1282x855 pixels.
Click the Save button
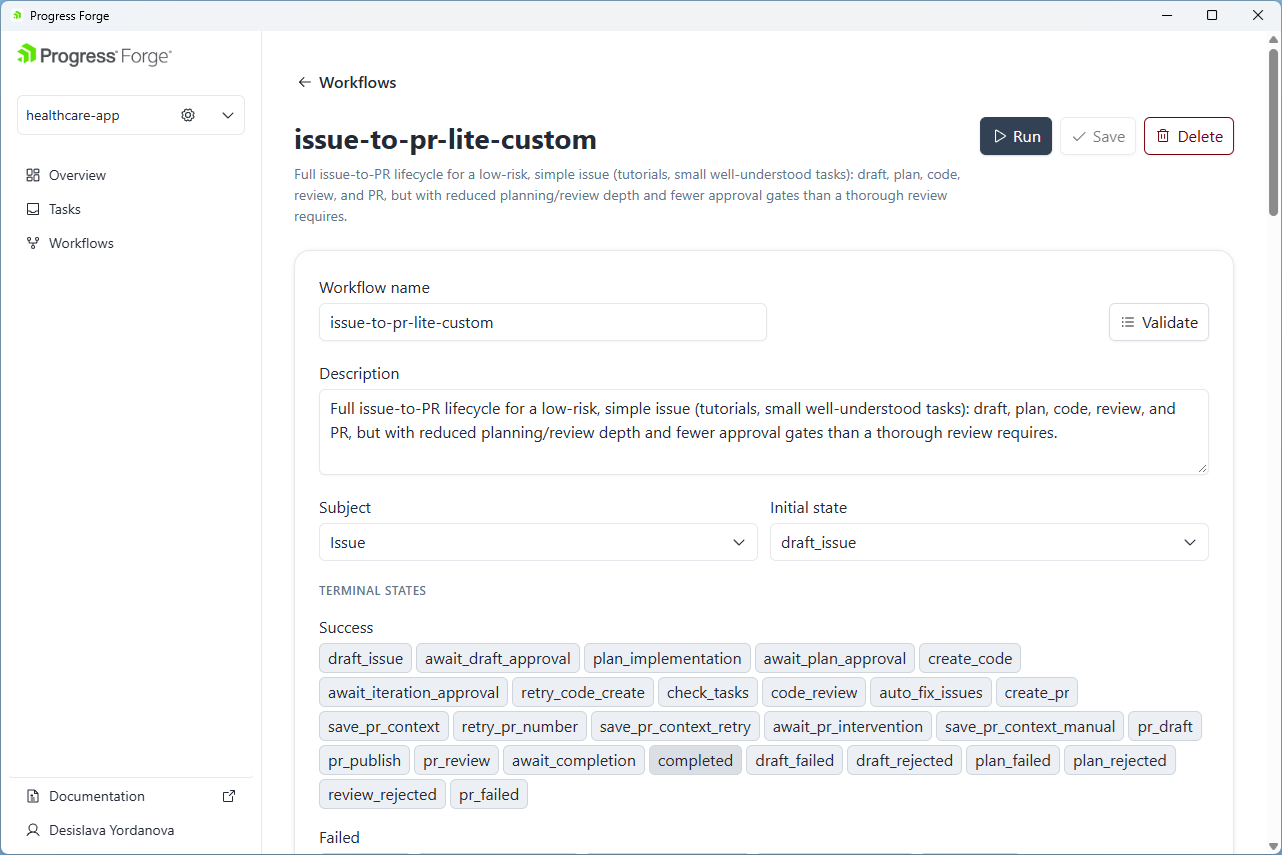click(1098, 136)
